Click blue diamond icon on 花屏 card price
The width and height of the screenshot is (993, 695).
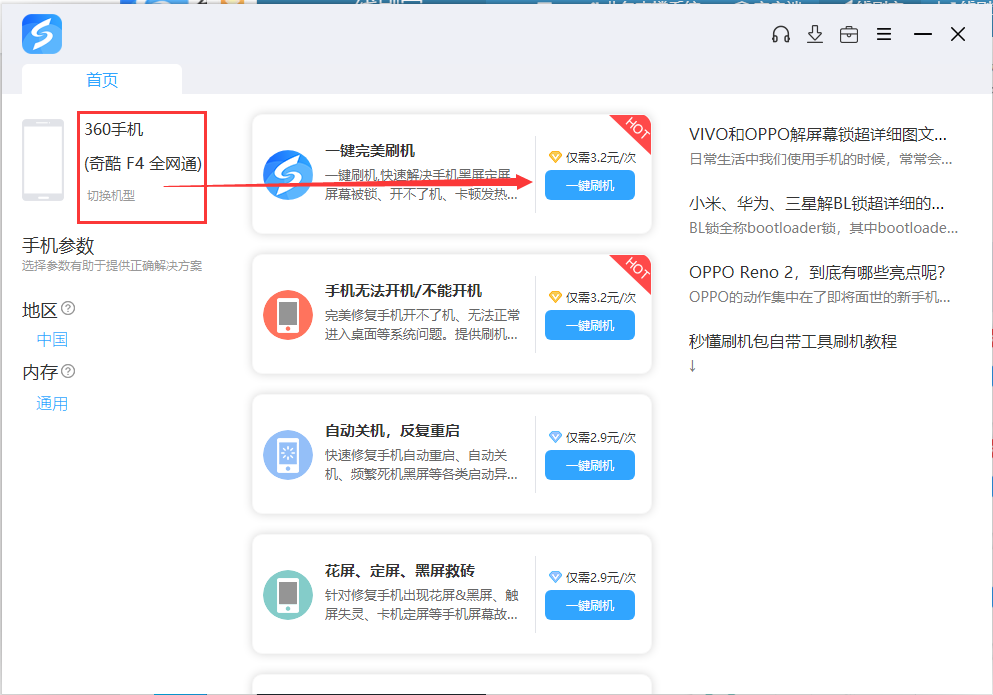point(555,577)
